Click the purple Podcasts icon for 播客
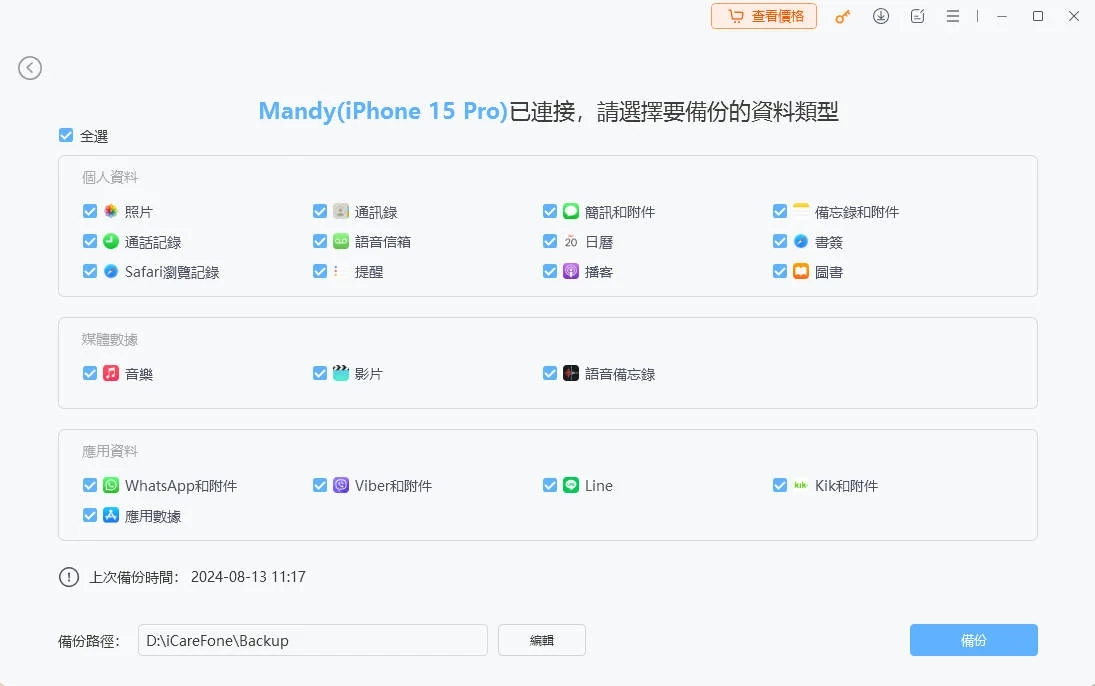The height and width of the screenshot is (686, 1095). 571,271
